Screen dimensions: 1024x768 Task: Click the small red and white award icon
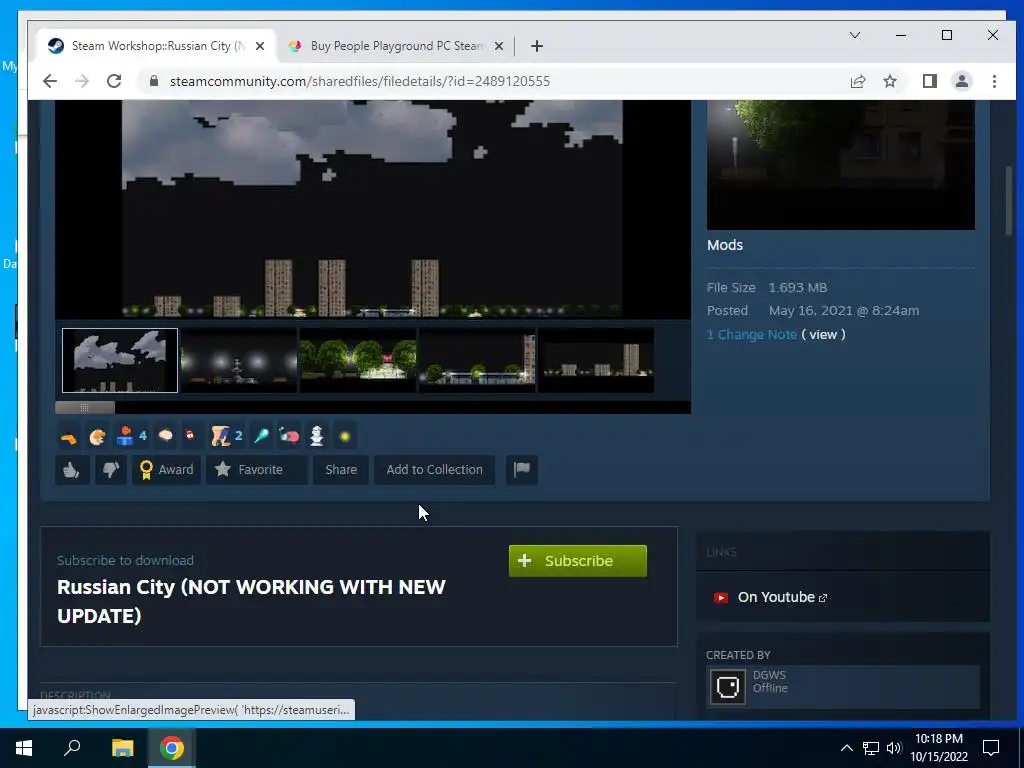tap(190, 436)
